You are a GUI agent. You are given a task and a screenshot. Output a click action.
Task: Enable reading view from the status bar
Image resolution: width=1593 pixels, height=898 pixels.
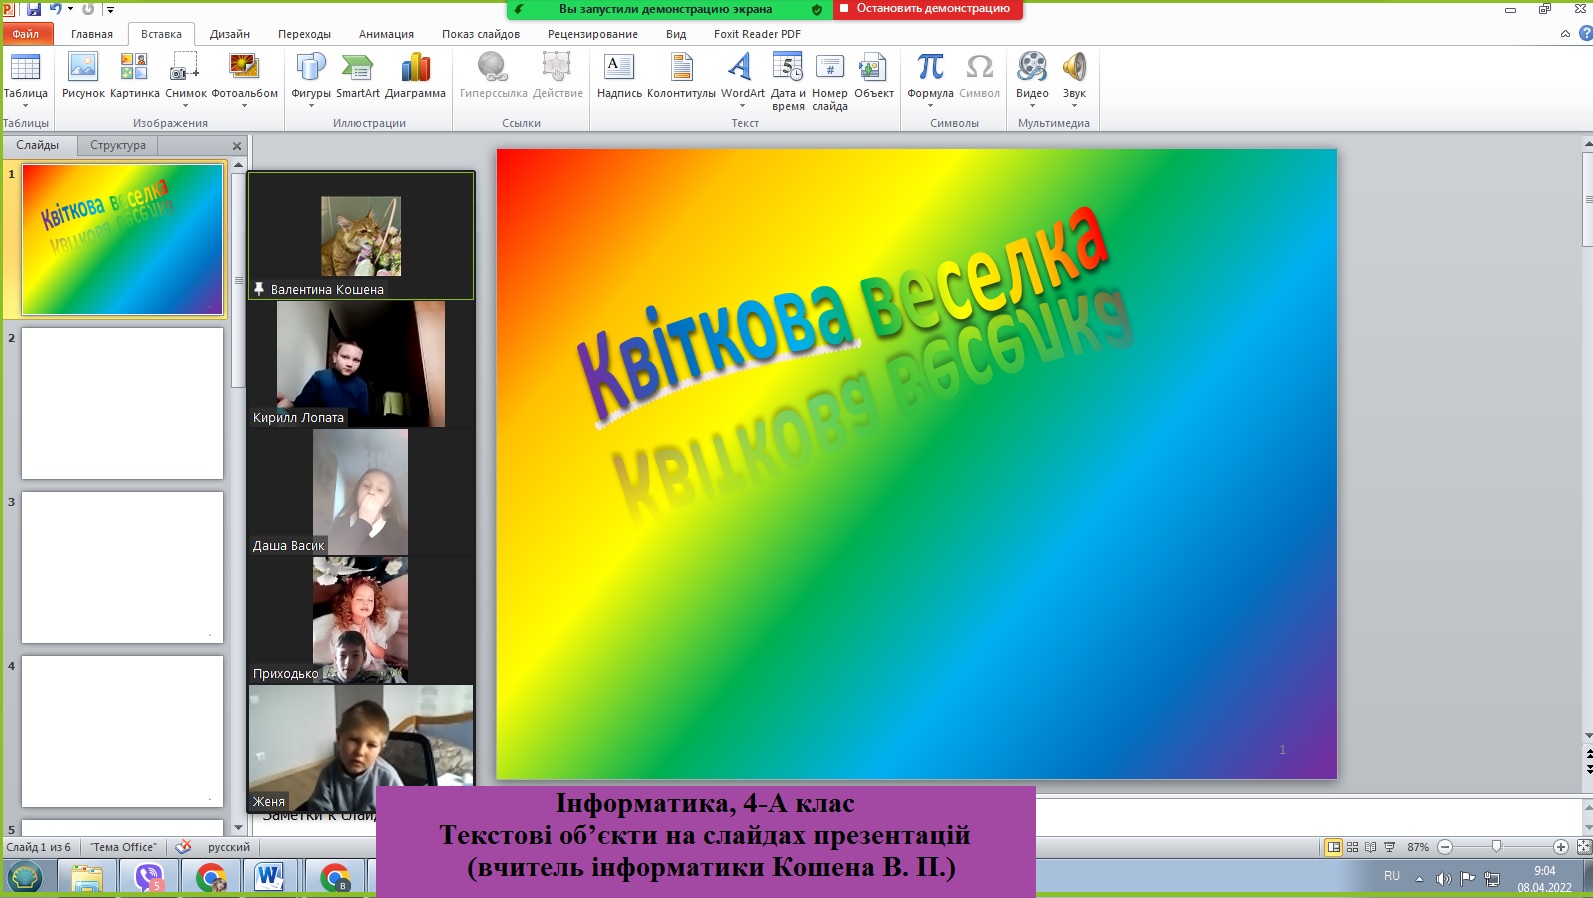coord(1370,847)
